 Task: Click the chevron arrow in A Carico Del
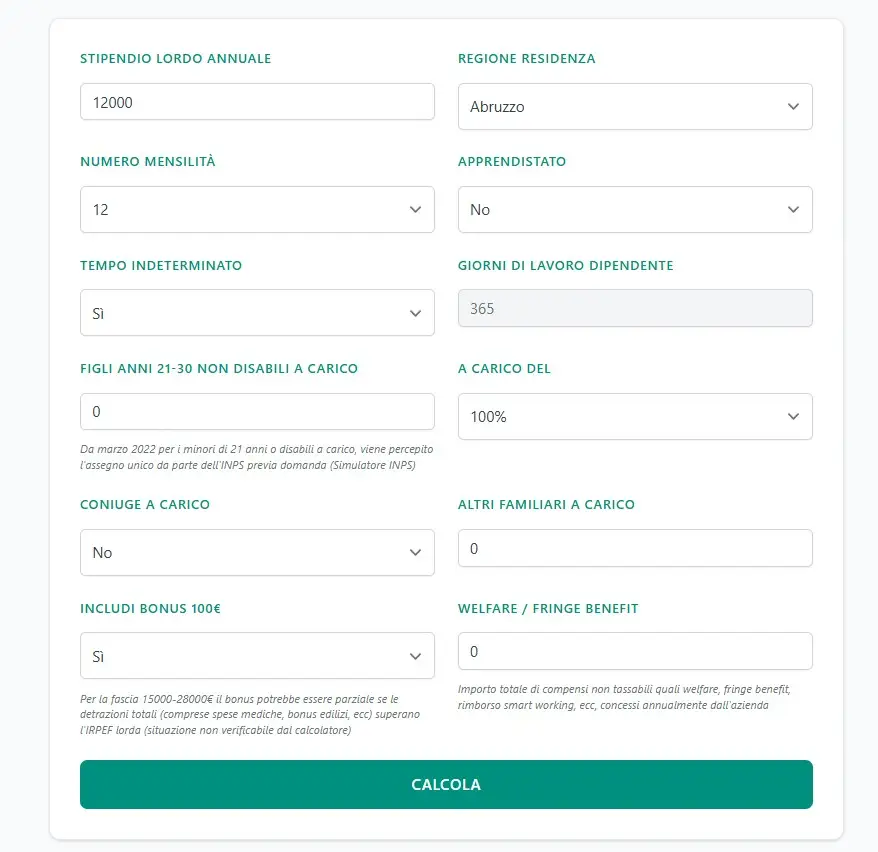793,417
